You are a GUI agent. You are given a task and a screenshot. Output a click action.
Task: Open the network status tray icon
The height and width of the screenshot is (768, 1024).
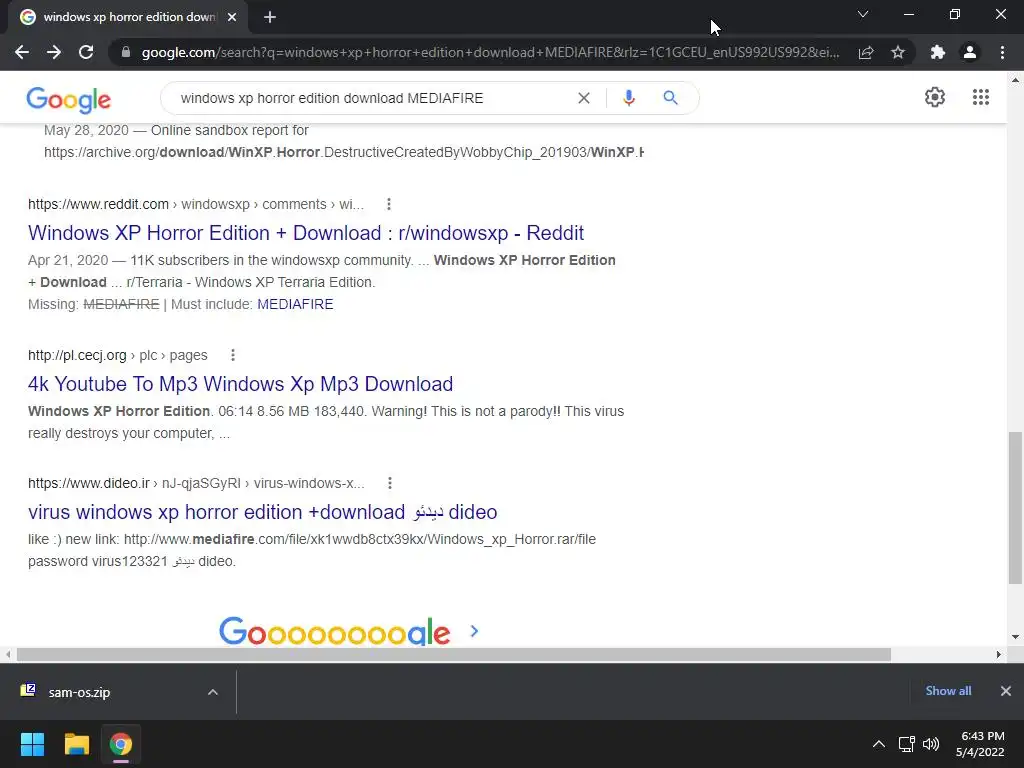coord(906,744)
